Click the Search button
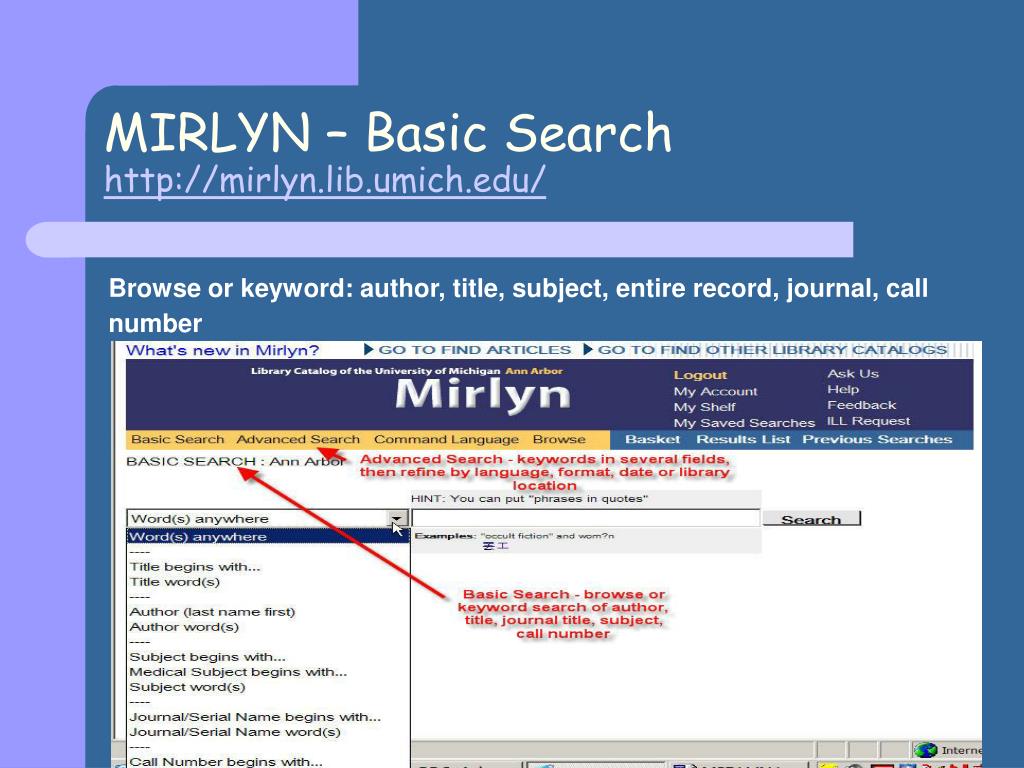Image resolution: width=1024 pixels, height=768 pixels. tap(812, 519)
